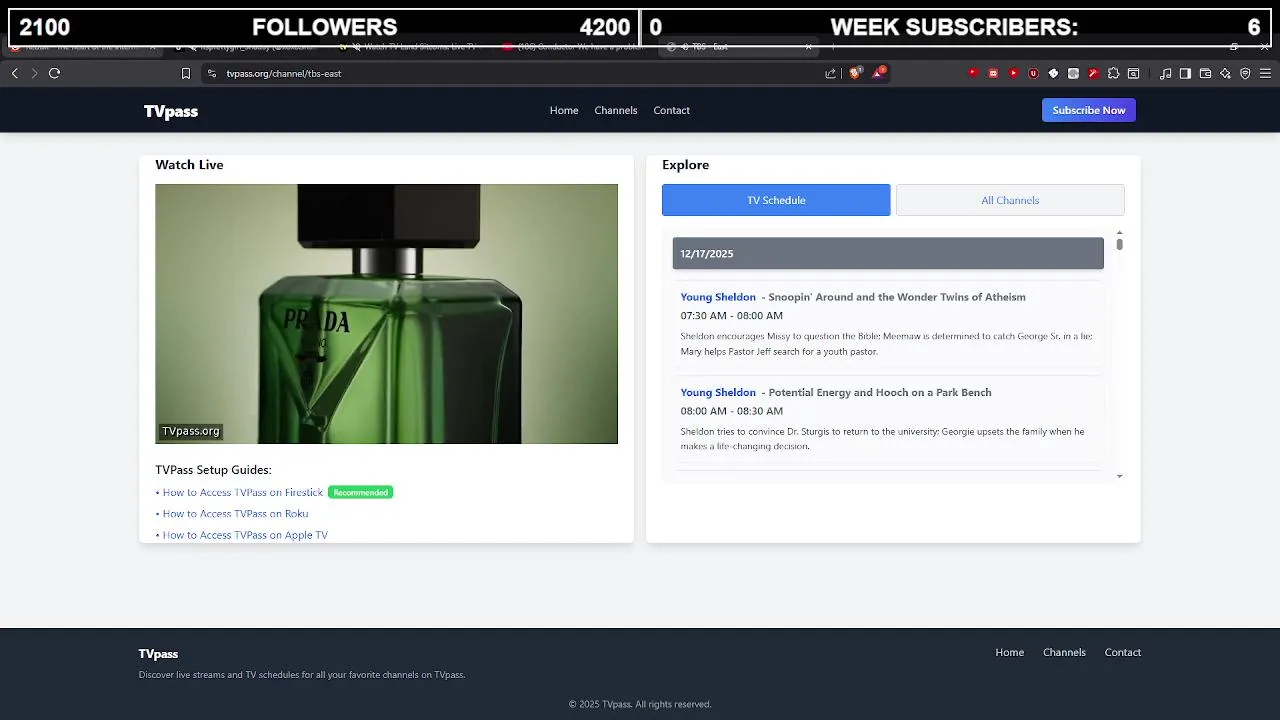1280x720 pixels.
Task: Click the Potential Energy episode description text
Action: click(882, 439)
